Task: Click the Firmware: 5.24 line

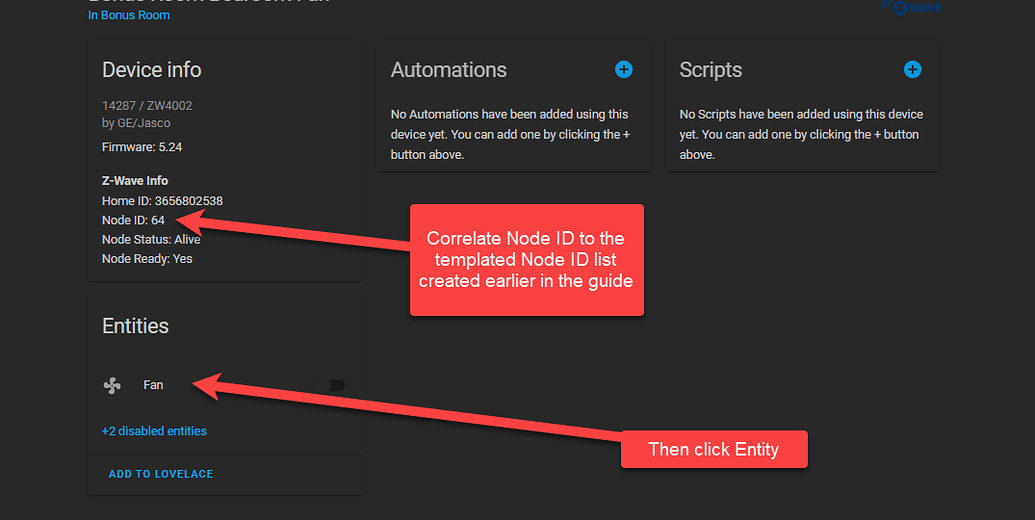Action: point(142,147)
